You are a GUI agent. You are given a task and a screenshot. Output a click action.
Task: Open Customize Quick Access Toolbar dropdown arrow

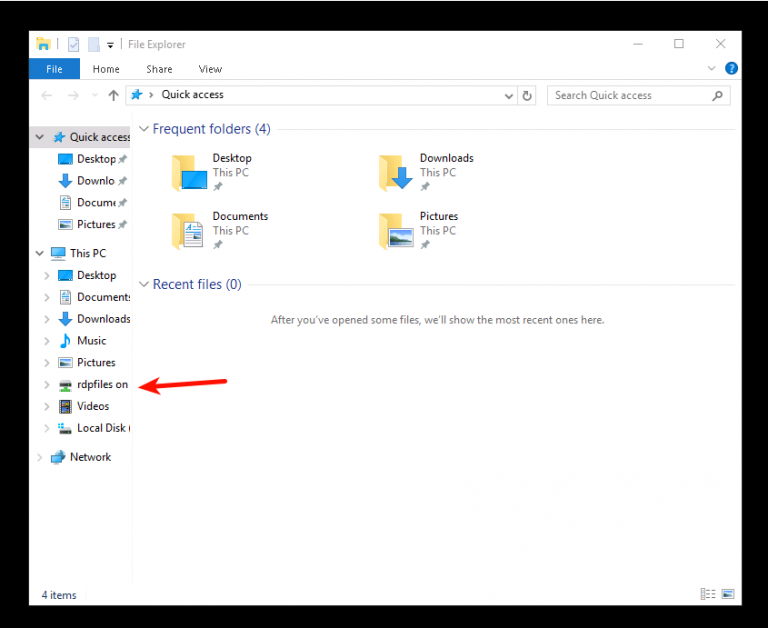pyautogui.click(x=111, y=45)
